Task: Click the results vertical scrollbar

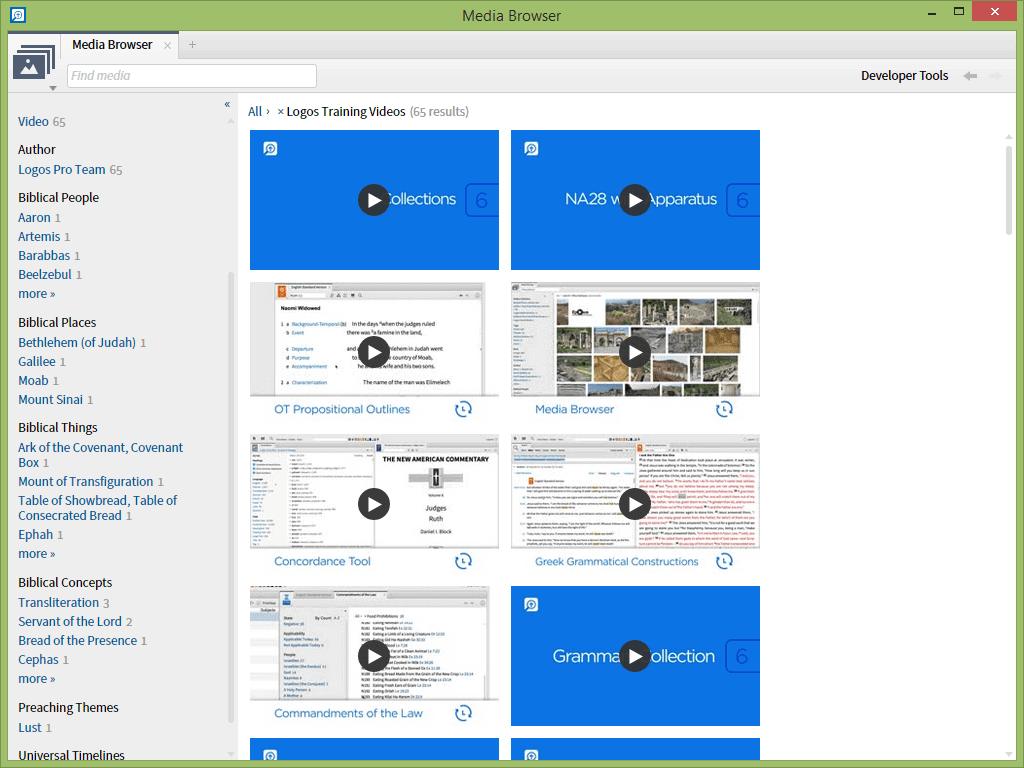Action: click(x=1009, y=190)
